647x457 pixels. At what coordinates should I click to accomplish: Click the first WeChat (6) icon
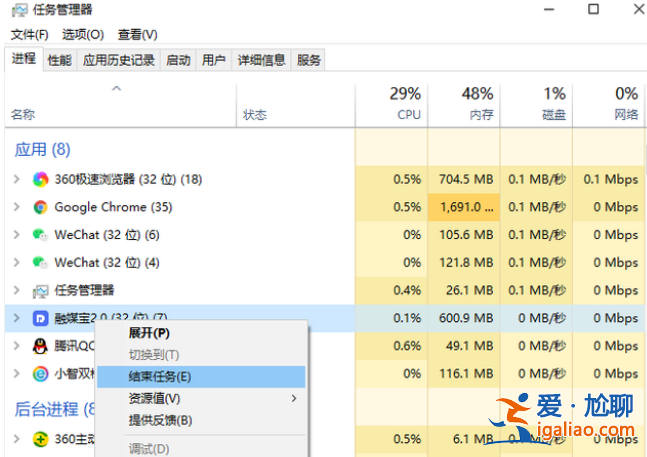coord(40,235)
